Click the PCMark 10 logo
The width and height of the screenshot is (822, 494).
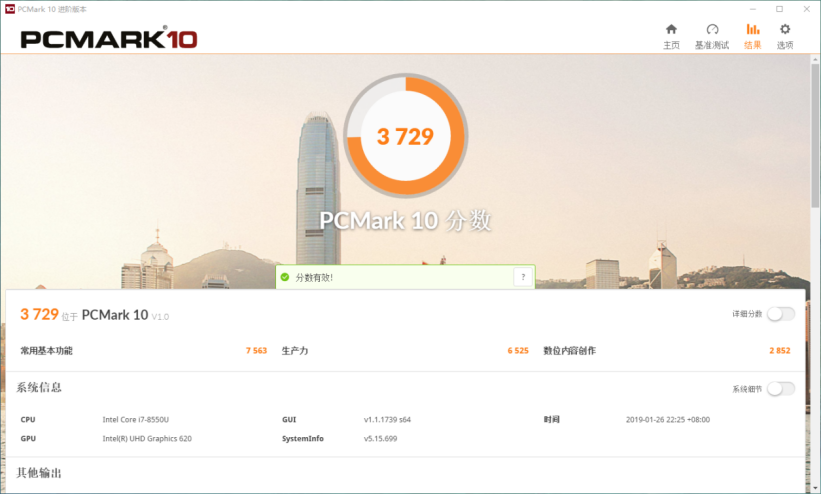[109, 39]
